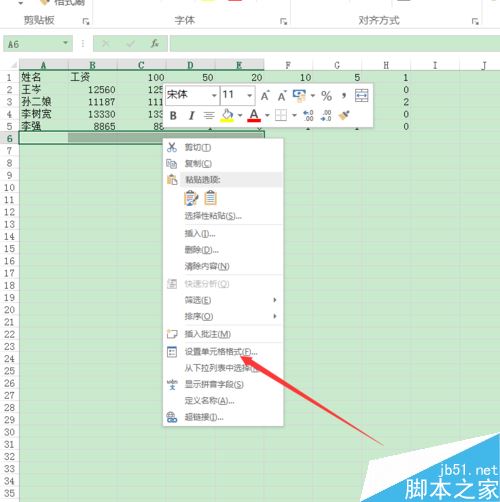Click cell containing 李树宾
Image resolution: width=500 pixels, height=502 pixels.
click(44, 114)
